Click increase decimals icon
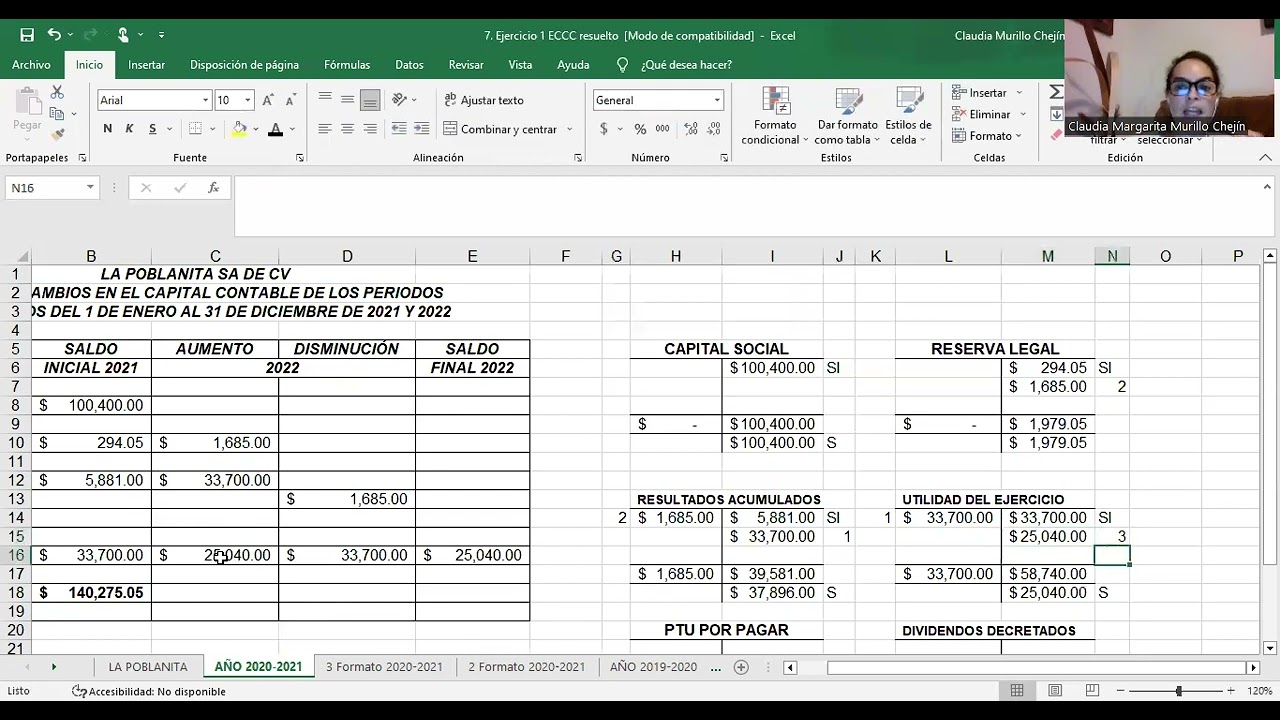1280x720 pixels. [691, 129]
